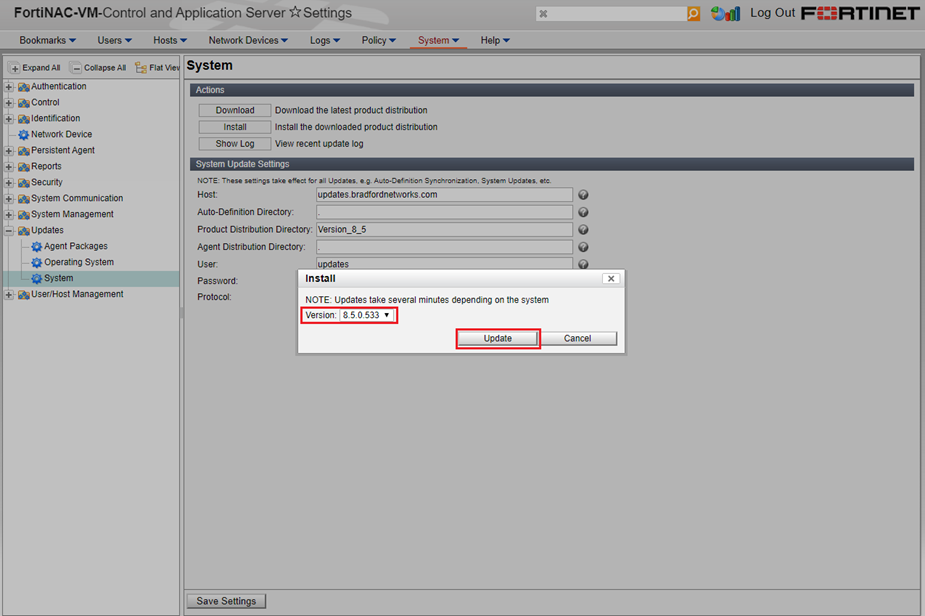Click help icon next to Agent Distribution Directory

click(x=583, y=247)
